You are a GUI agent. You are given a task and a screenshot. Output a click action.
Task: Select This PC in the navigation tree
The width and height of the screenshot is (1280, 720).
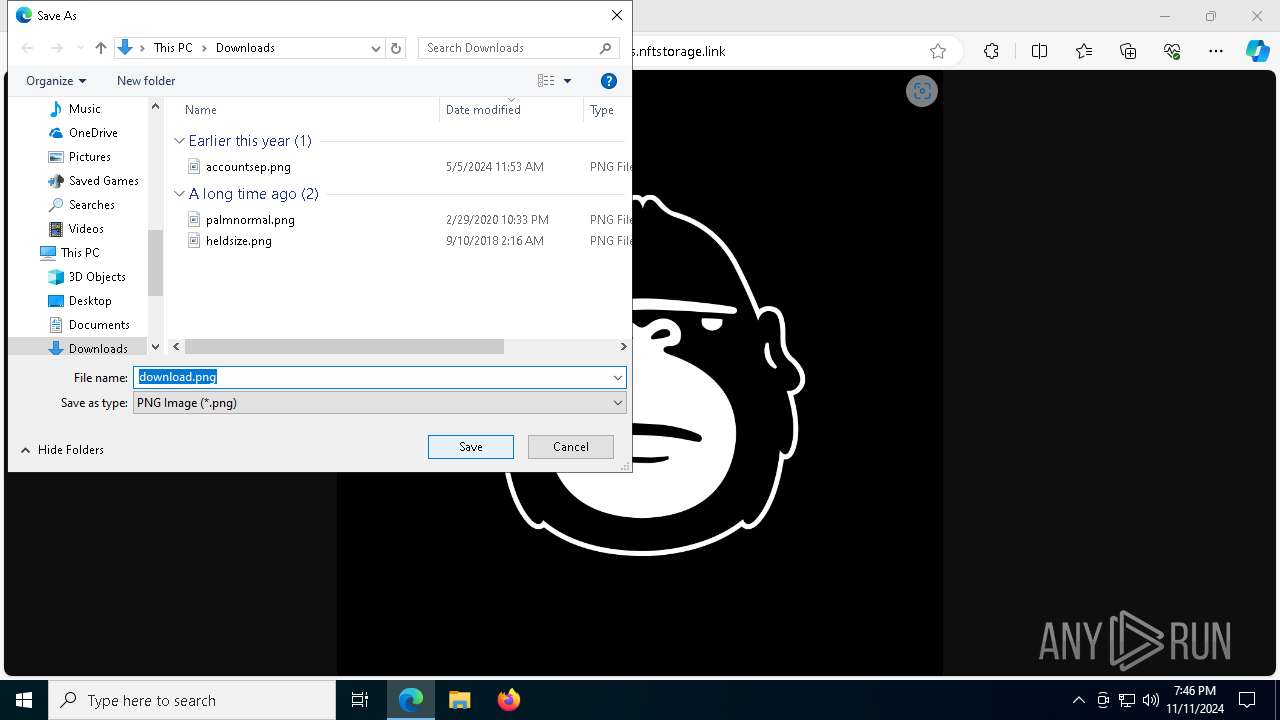coord(80,253)
